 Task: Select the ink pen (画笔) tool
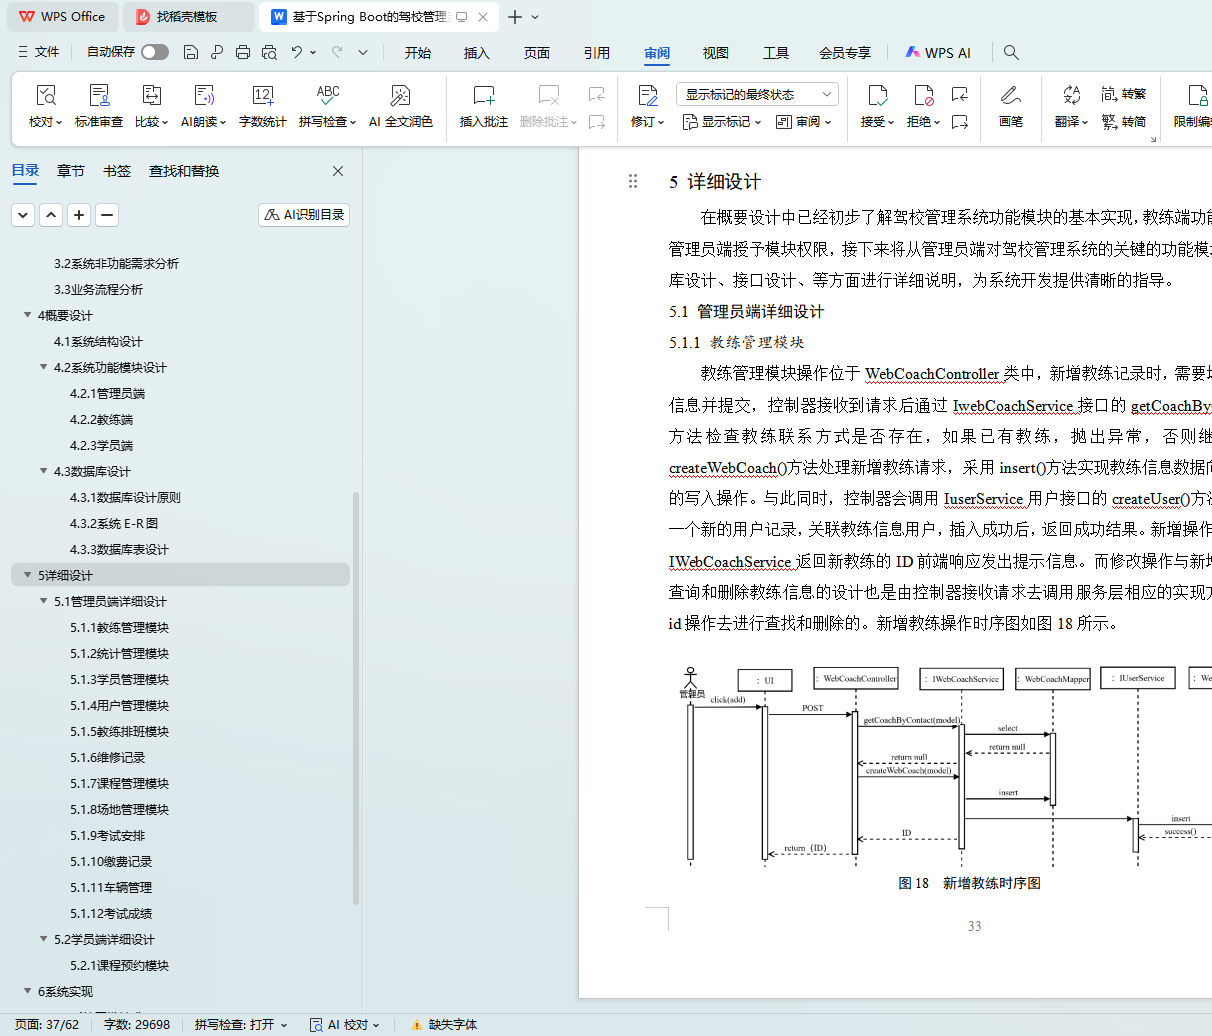(1010, 96)
